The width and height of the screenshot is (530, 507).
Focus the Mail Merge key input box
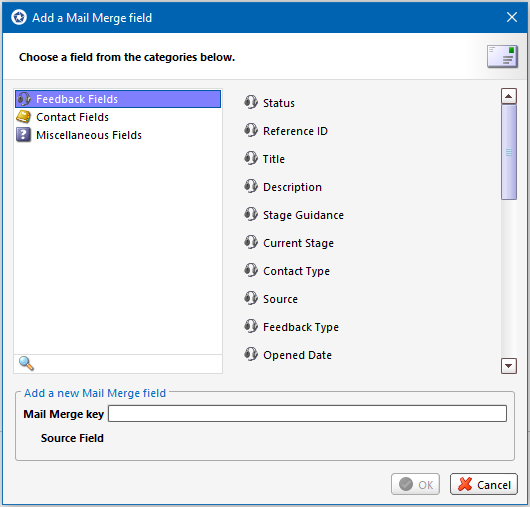(307, 413)
